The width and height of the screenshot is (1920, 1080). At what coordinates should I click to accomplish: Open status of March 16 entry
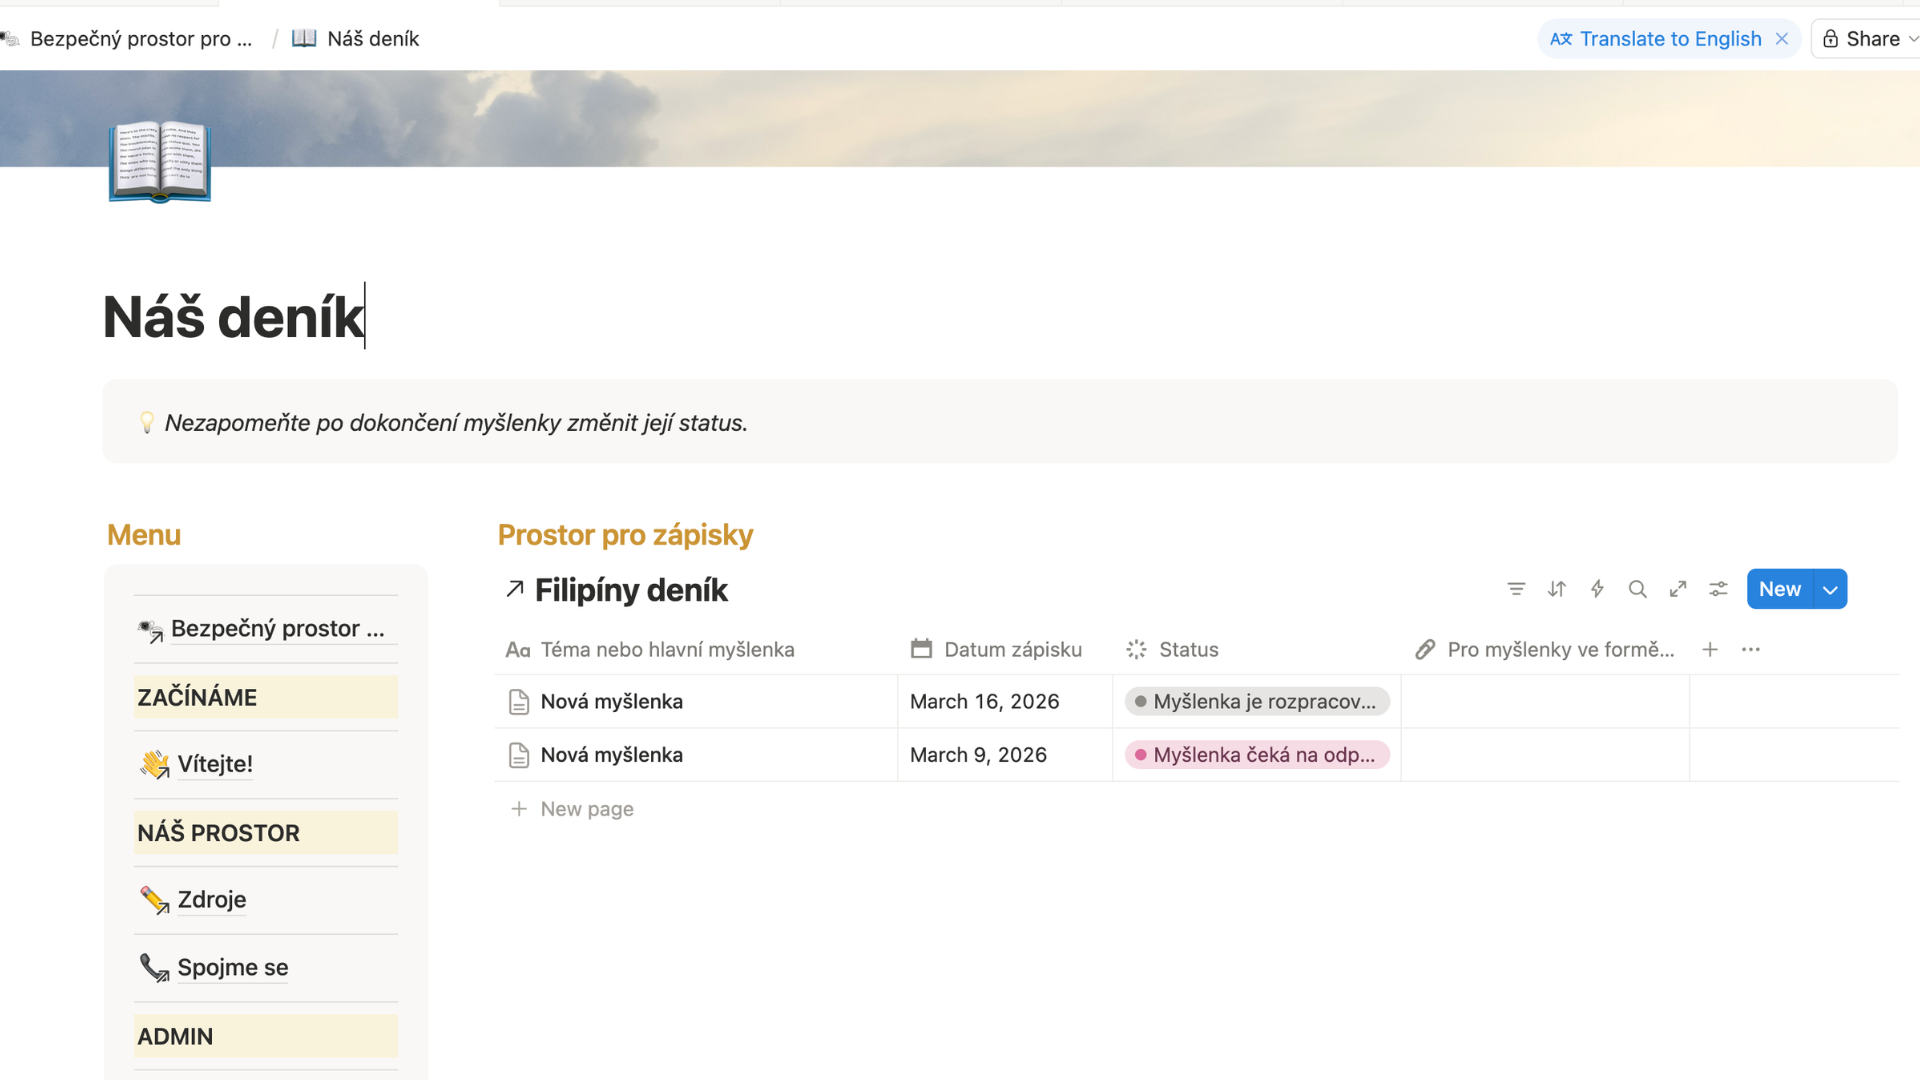1256,701
